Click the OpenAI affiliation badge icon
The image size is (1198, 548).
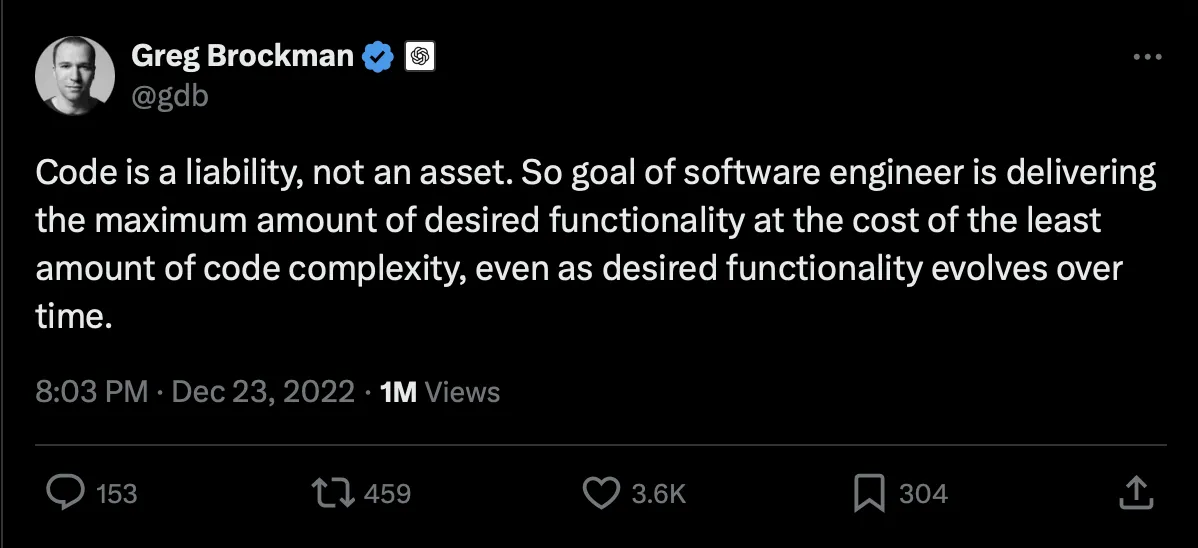[x=419, y=57]
